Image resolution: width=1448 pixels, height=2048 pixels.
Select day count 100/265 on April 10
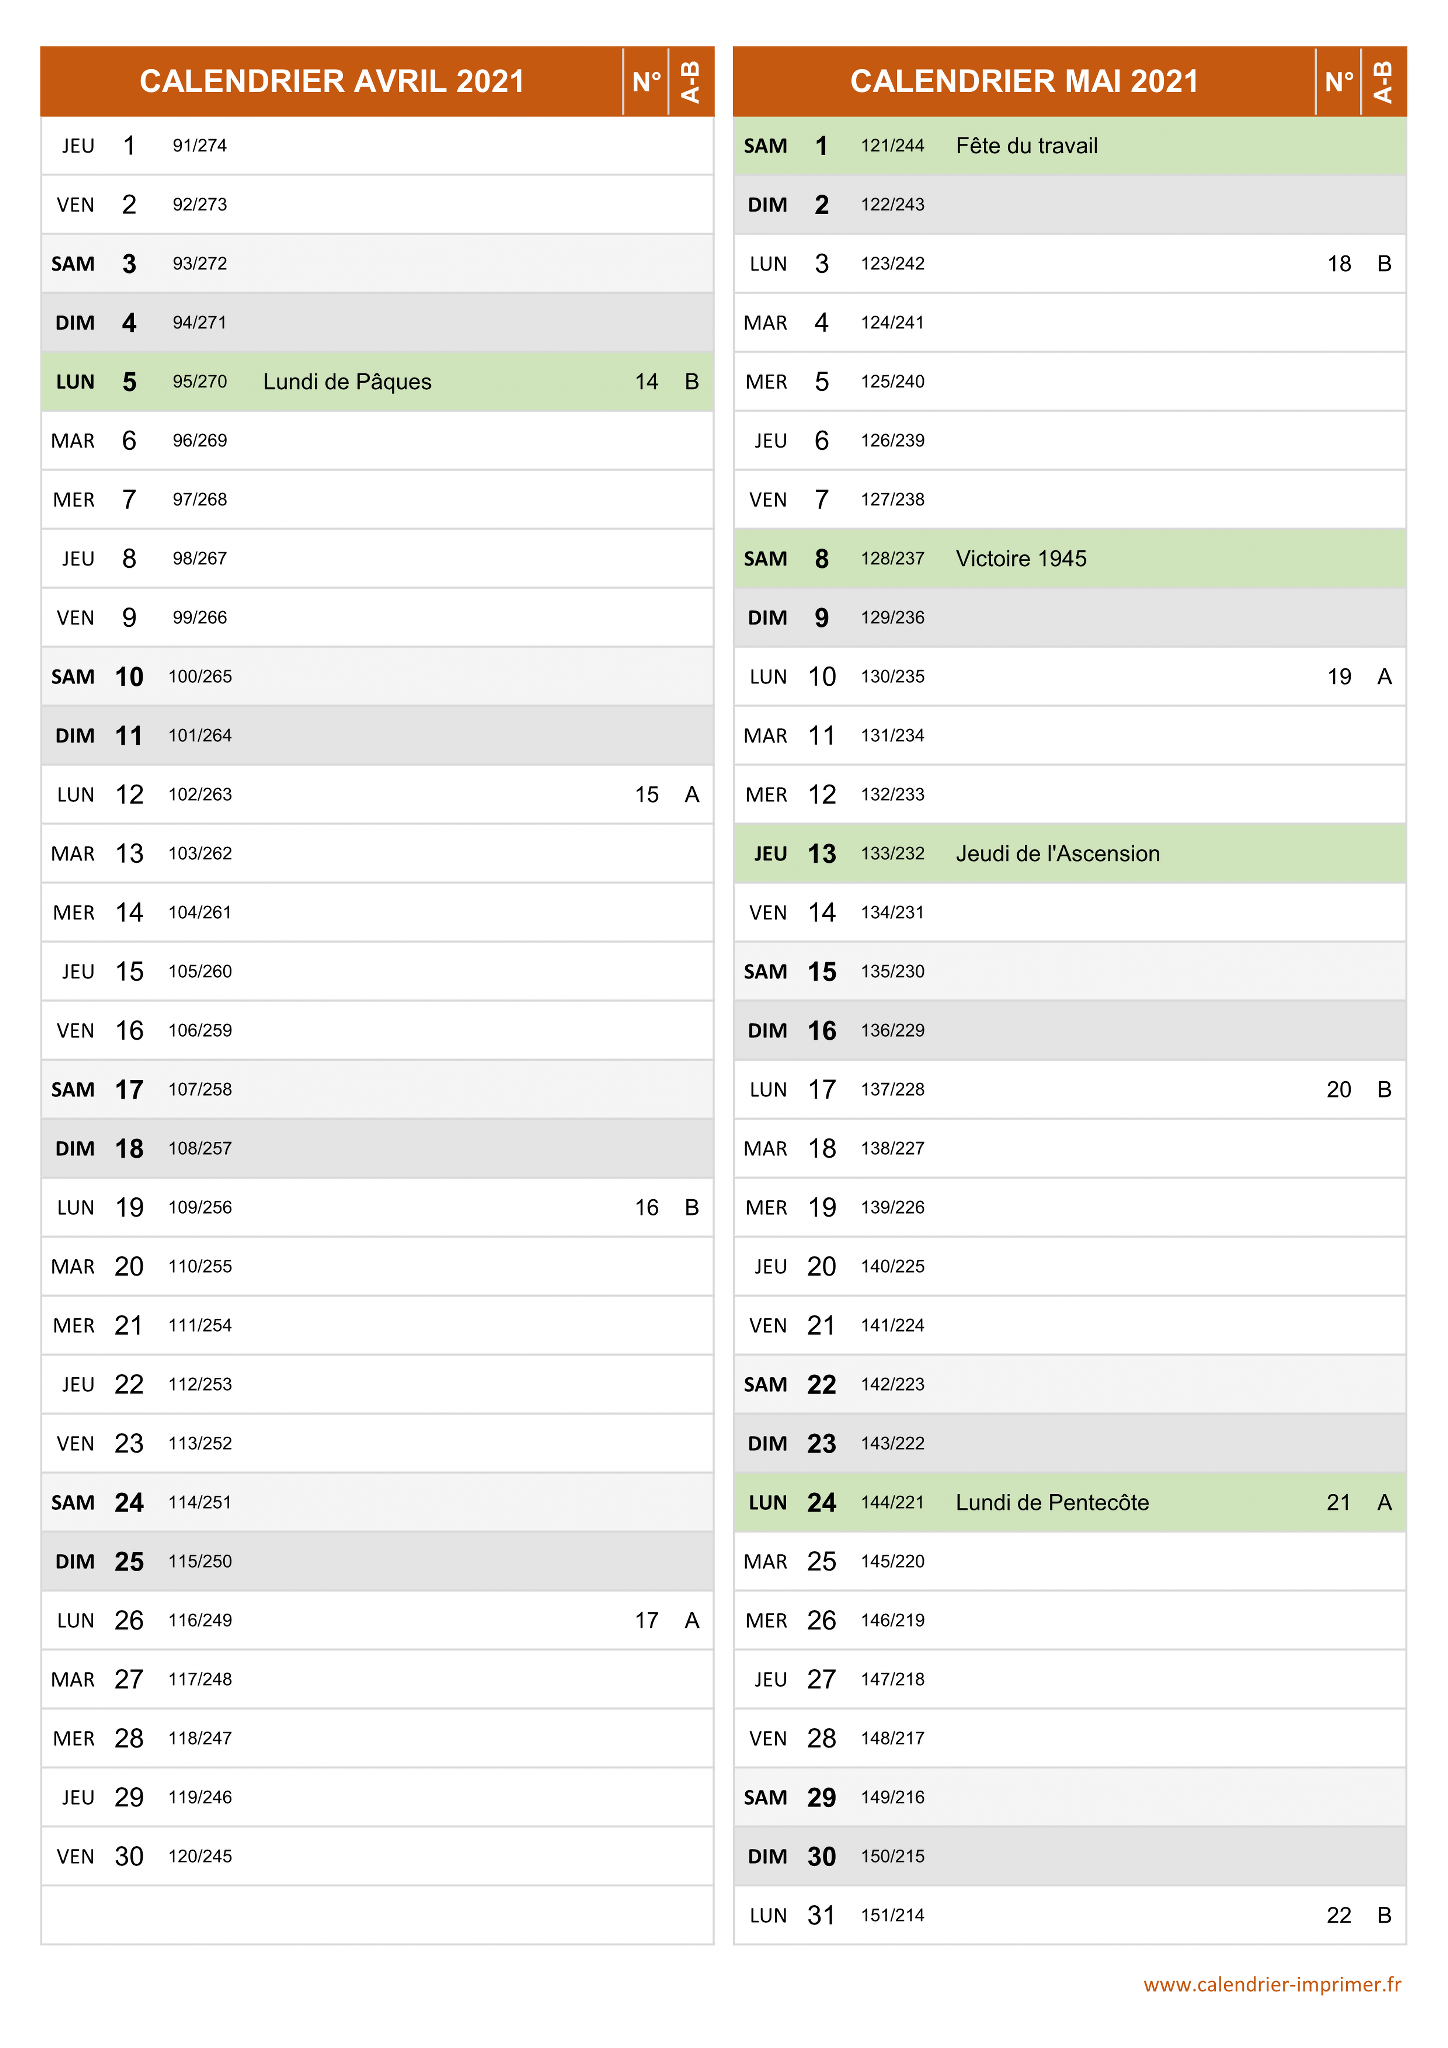coord(200,677)
